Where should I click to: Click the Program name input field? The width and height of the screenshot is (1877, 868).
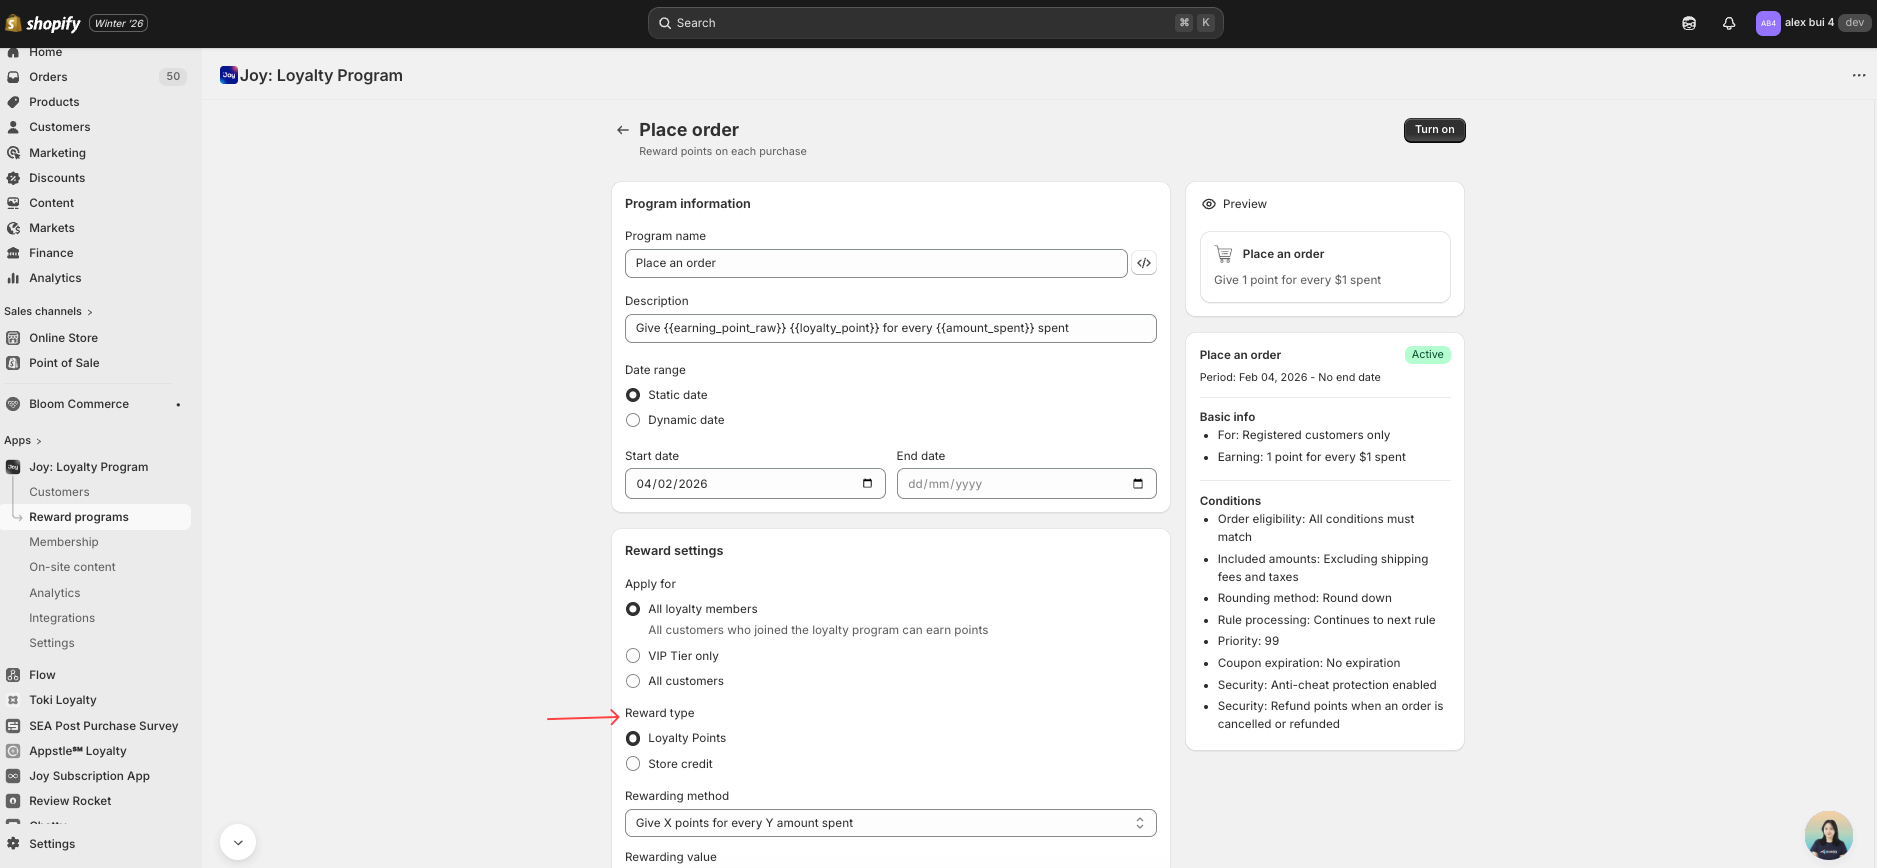click(875, 263)
